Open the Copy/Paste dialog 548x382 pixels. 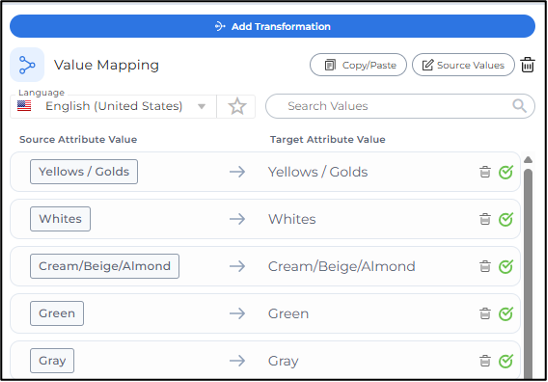(358, 65)
